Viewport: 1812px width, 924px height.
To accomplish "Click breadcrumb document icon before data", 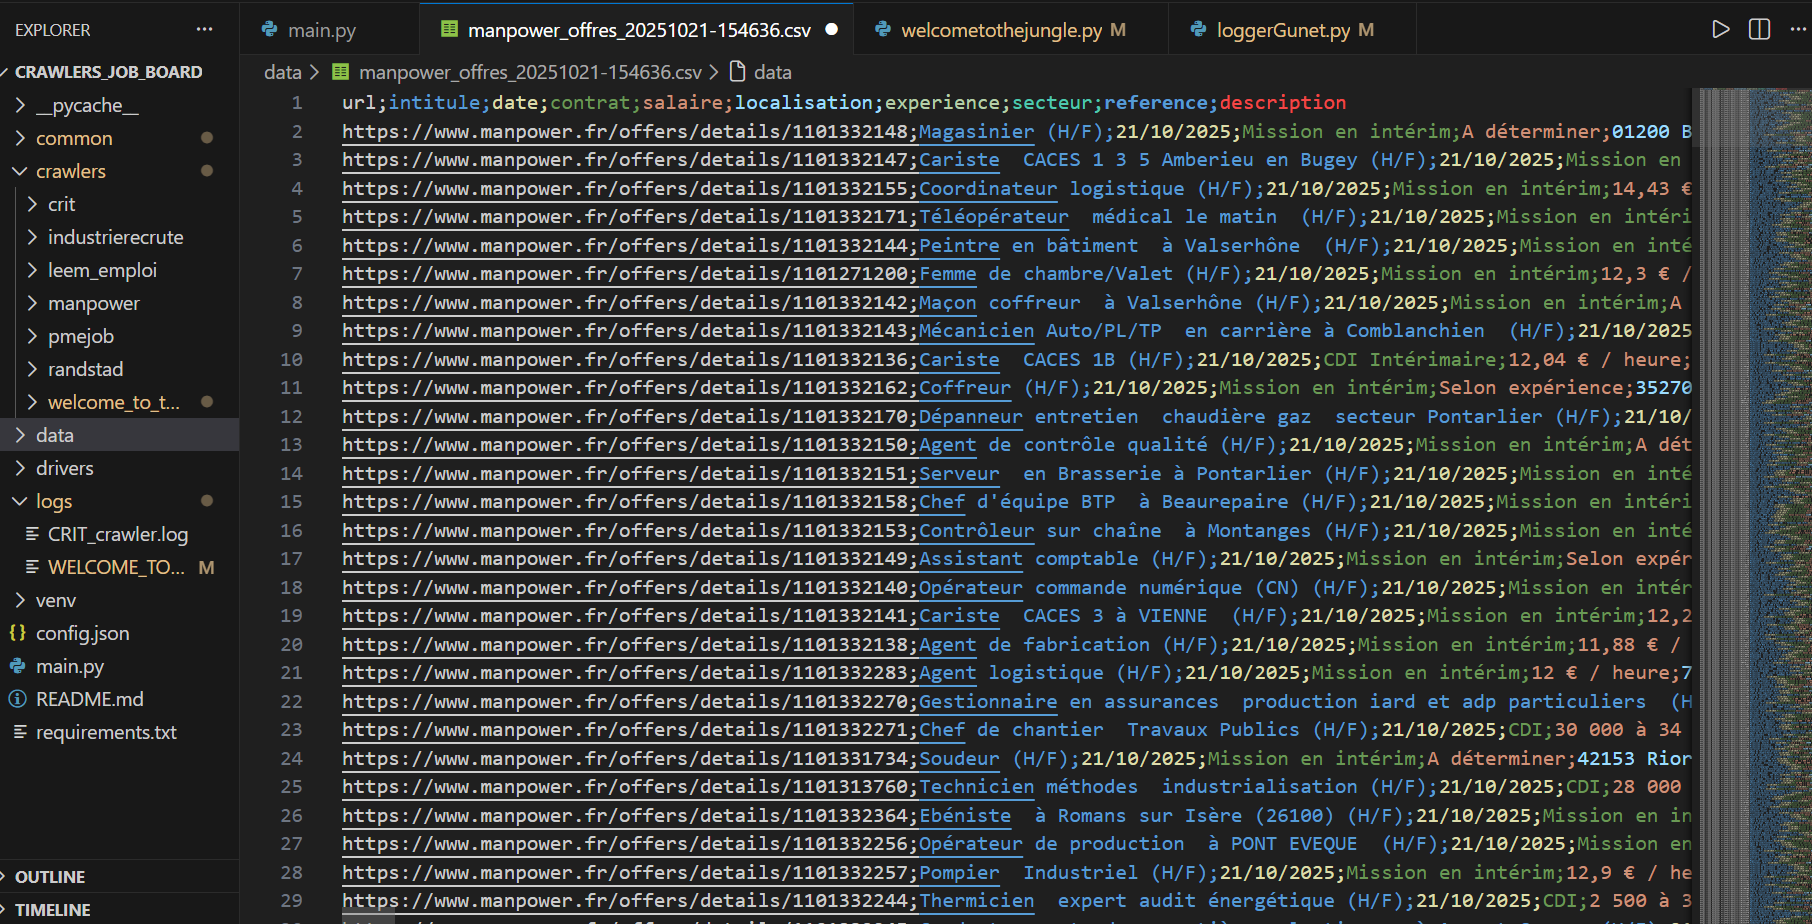I will (x=738, y=72).
